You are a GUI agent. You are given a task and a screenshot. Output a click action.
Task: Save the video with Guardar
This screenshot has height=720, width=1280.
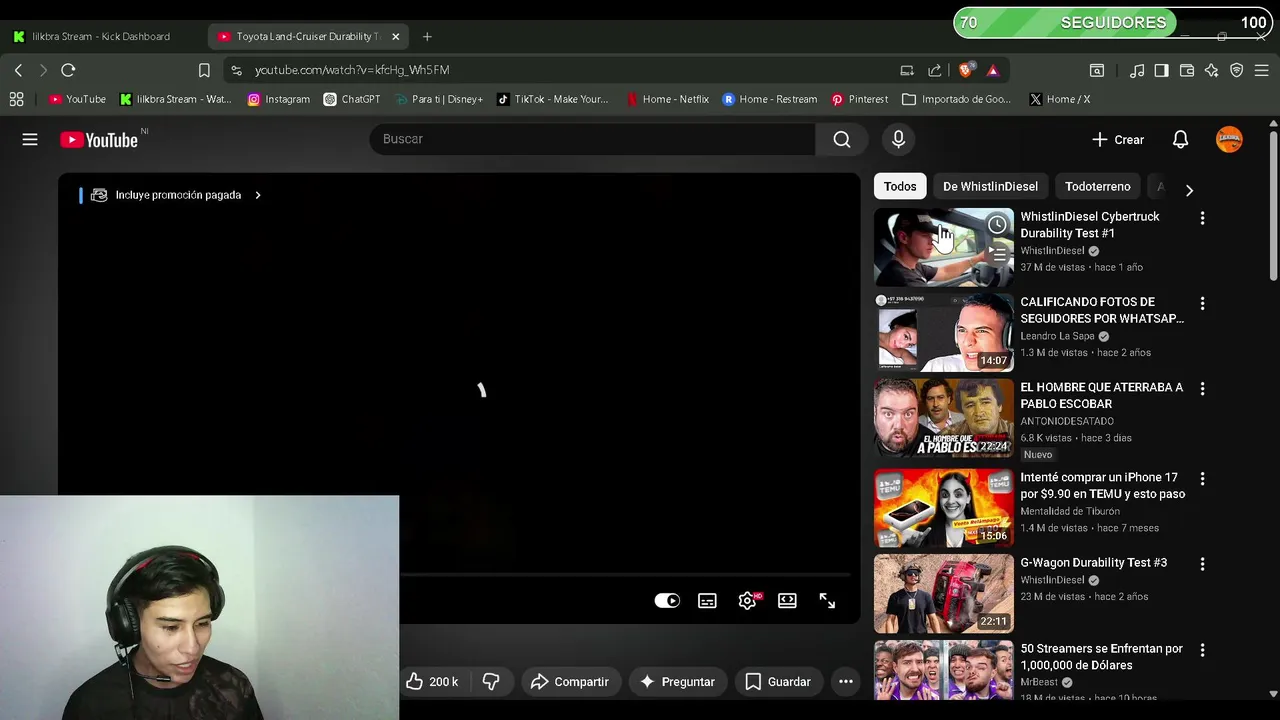(x=778, y=682)
